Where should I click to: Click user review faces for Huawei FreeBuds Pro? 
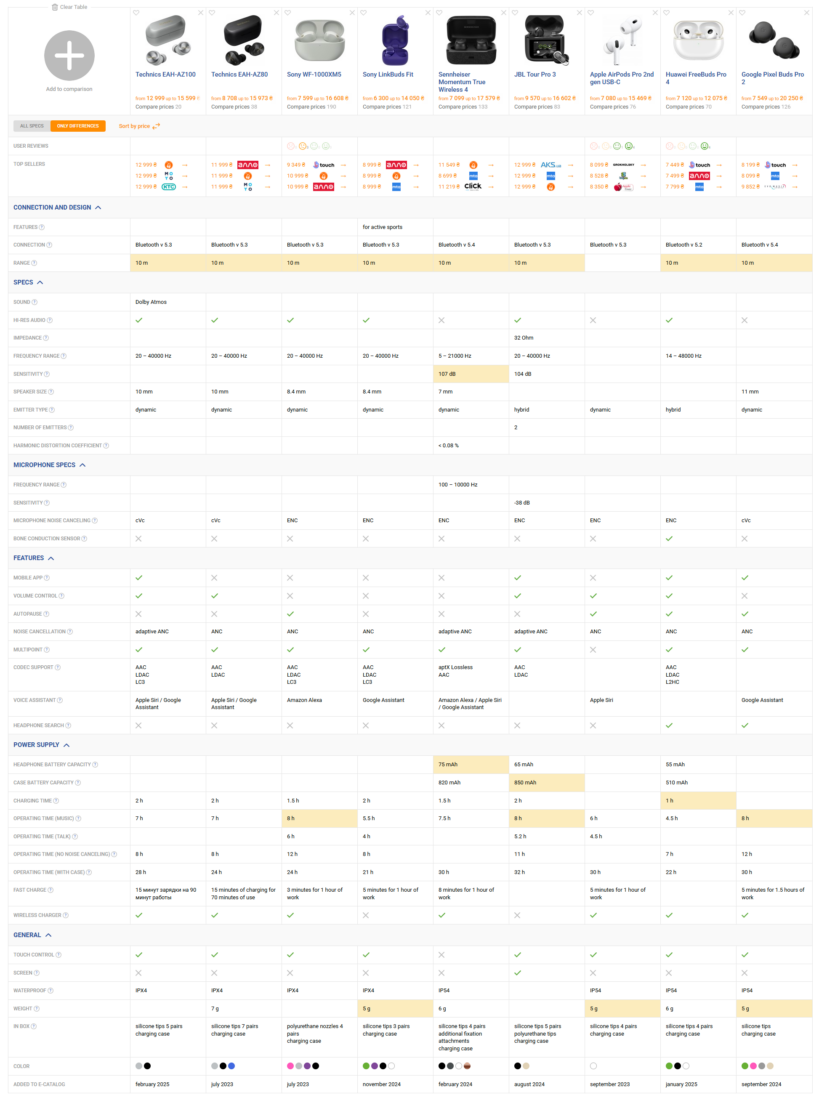click(688, 146)
